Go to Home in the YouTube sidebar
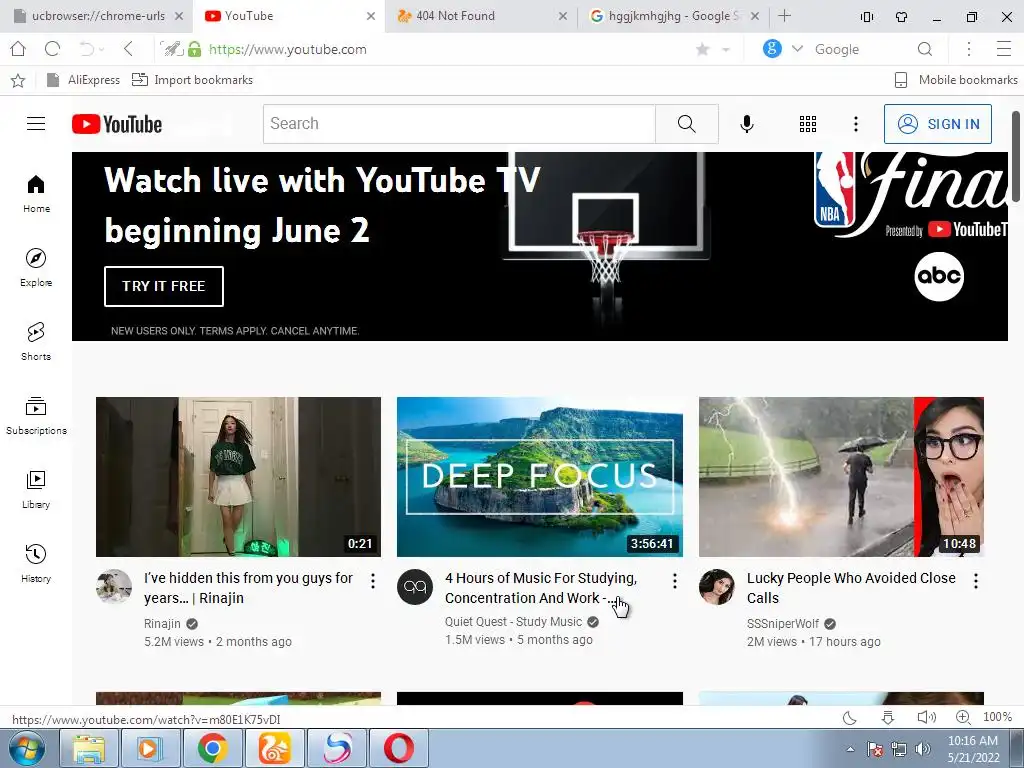Image resolution: width=1024 pixels, height=768 pixels. pyautogui.click(x=36, y=194)
